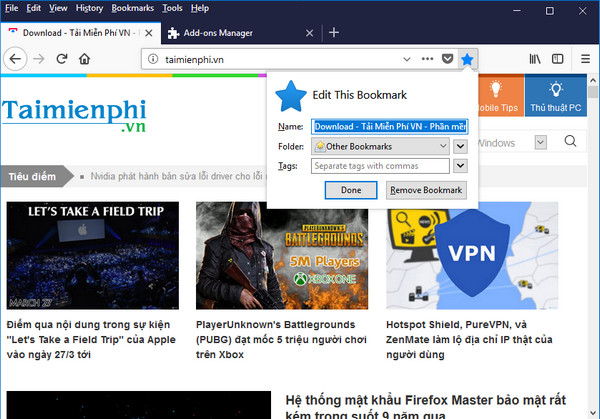
Task: Open the Let's Take a Field Trip article link
Action: pyautogui.click(x=91, y=339)
